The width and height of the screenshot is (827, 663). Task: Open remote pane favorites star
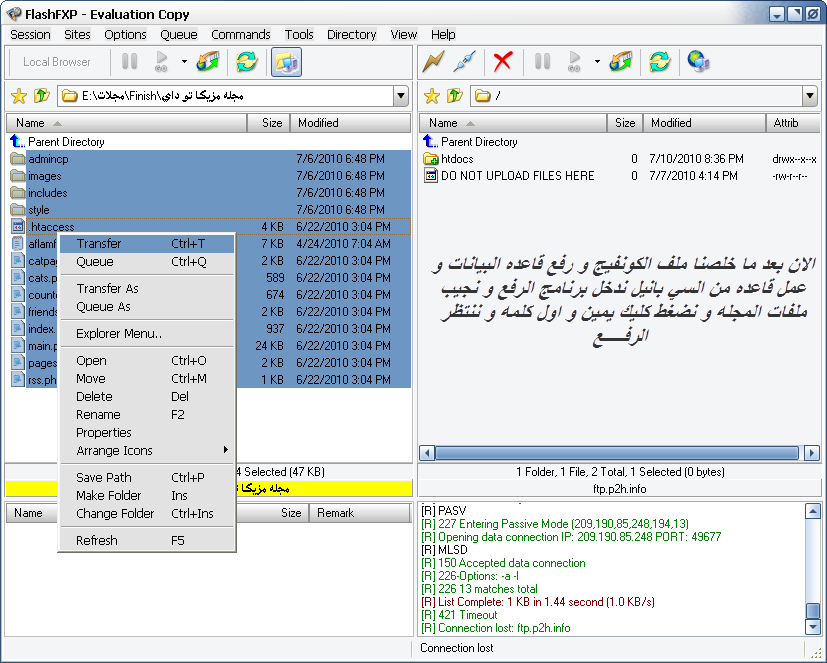pos(432,96)
